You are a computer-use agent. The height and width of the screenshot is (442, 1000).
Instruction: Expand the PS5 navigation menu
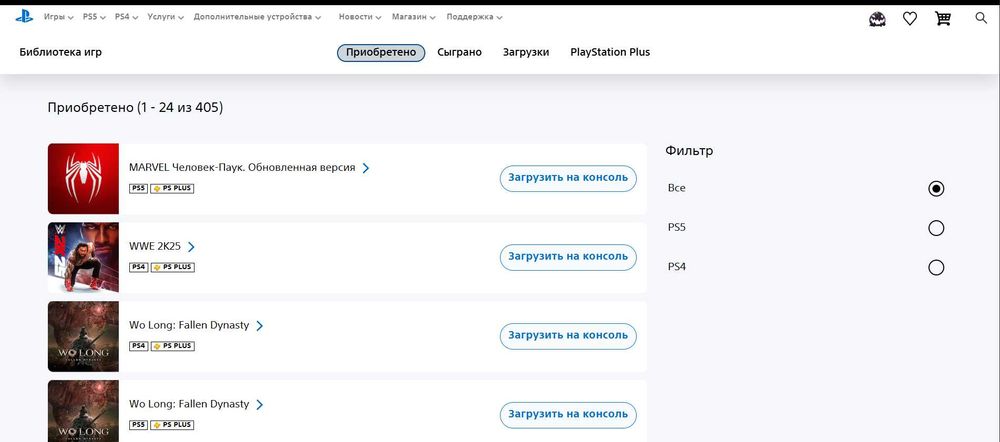tap(94, 17)
